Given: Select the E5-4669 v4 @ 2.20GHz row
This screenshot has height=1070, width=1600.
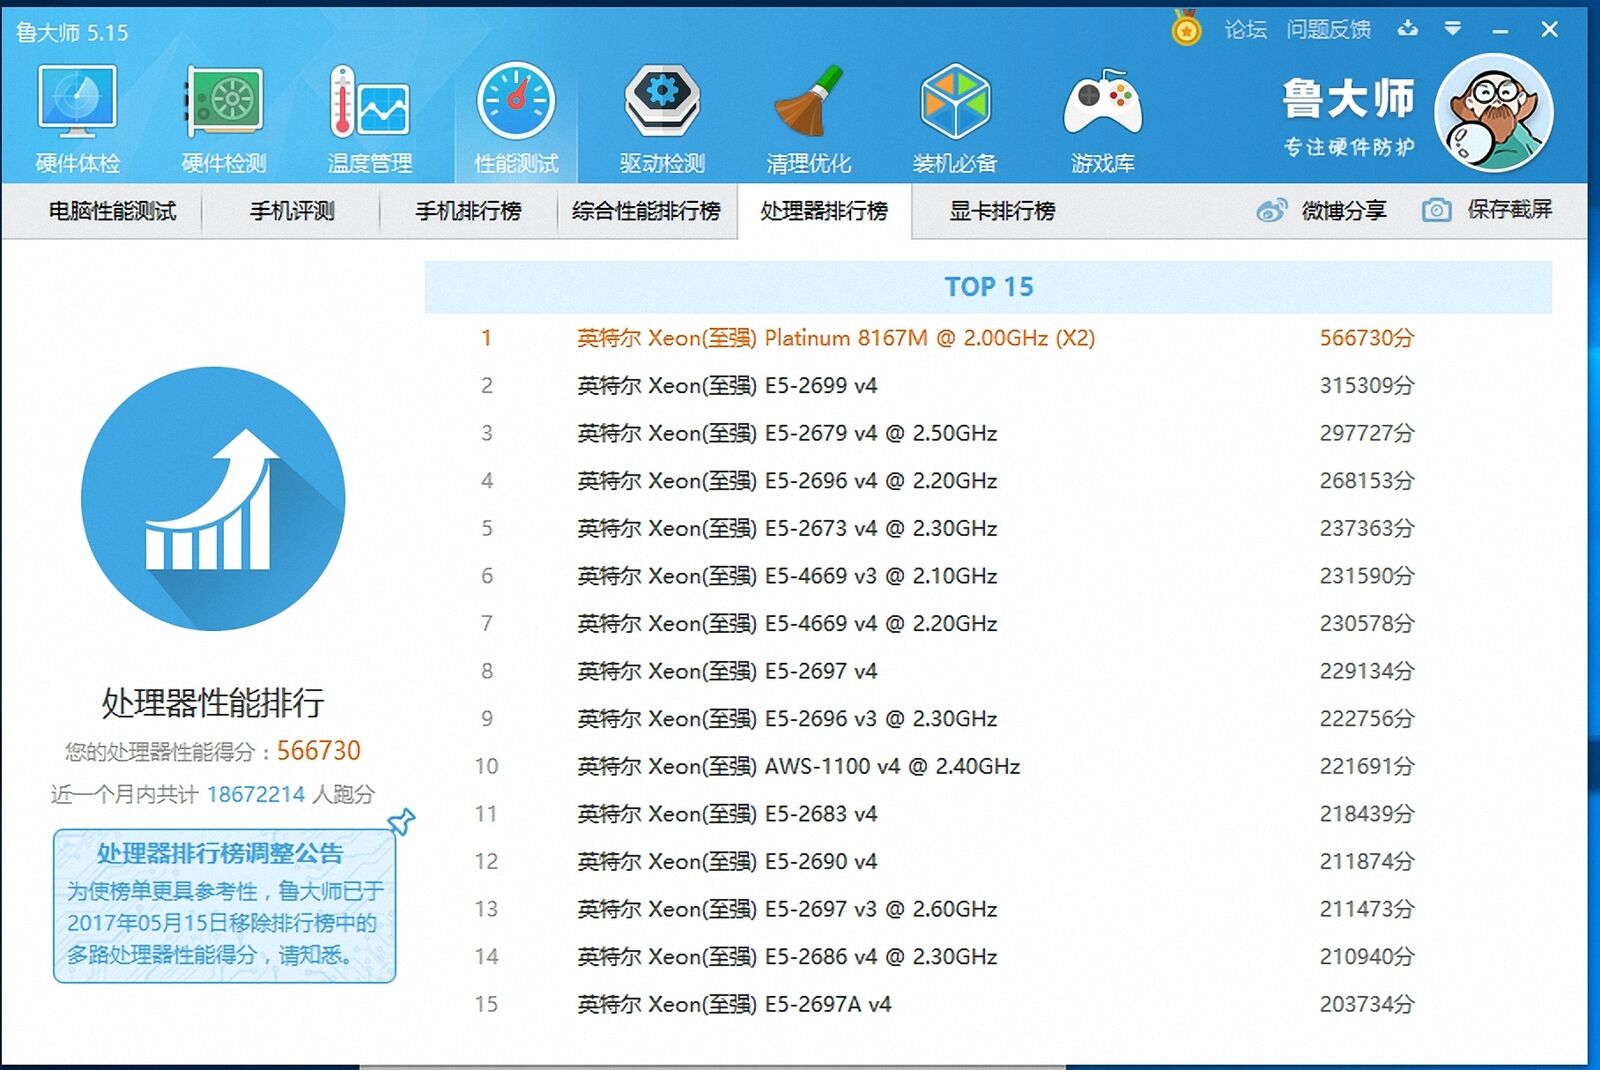Looking at the screenshot, I should (988, 623).
